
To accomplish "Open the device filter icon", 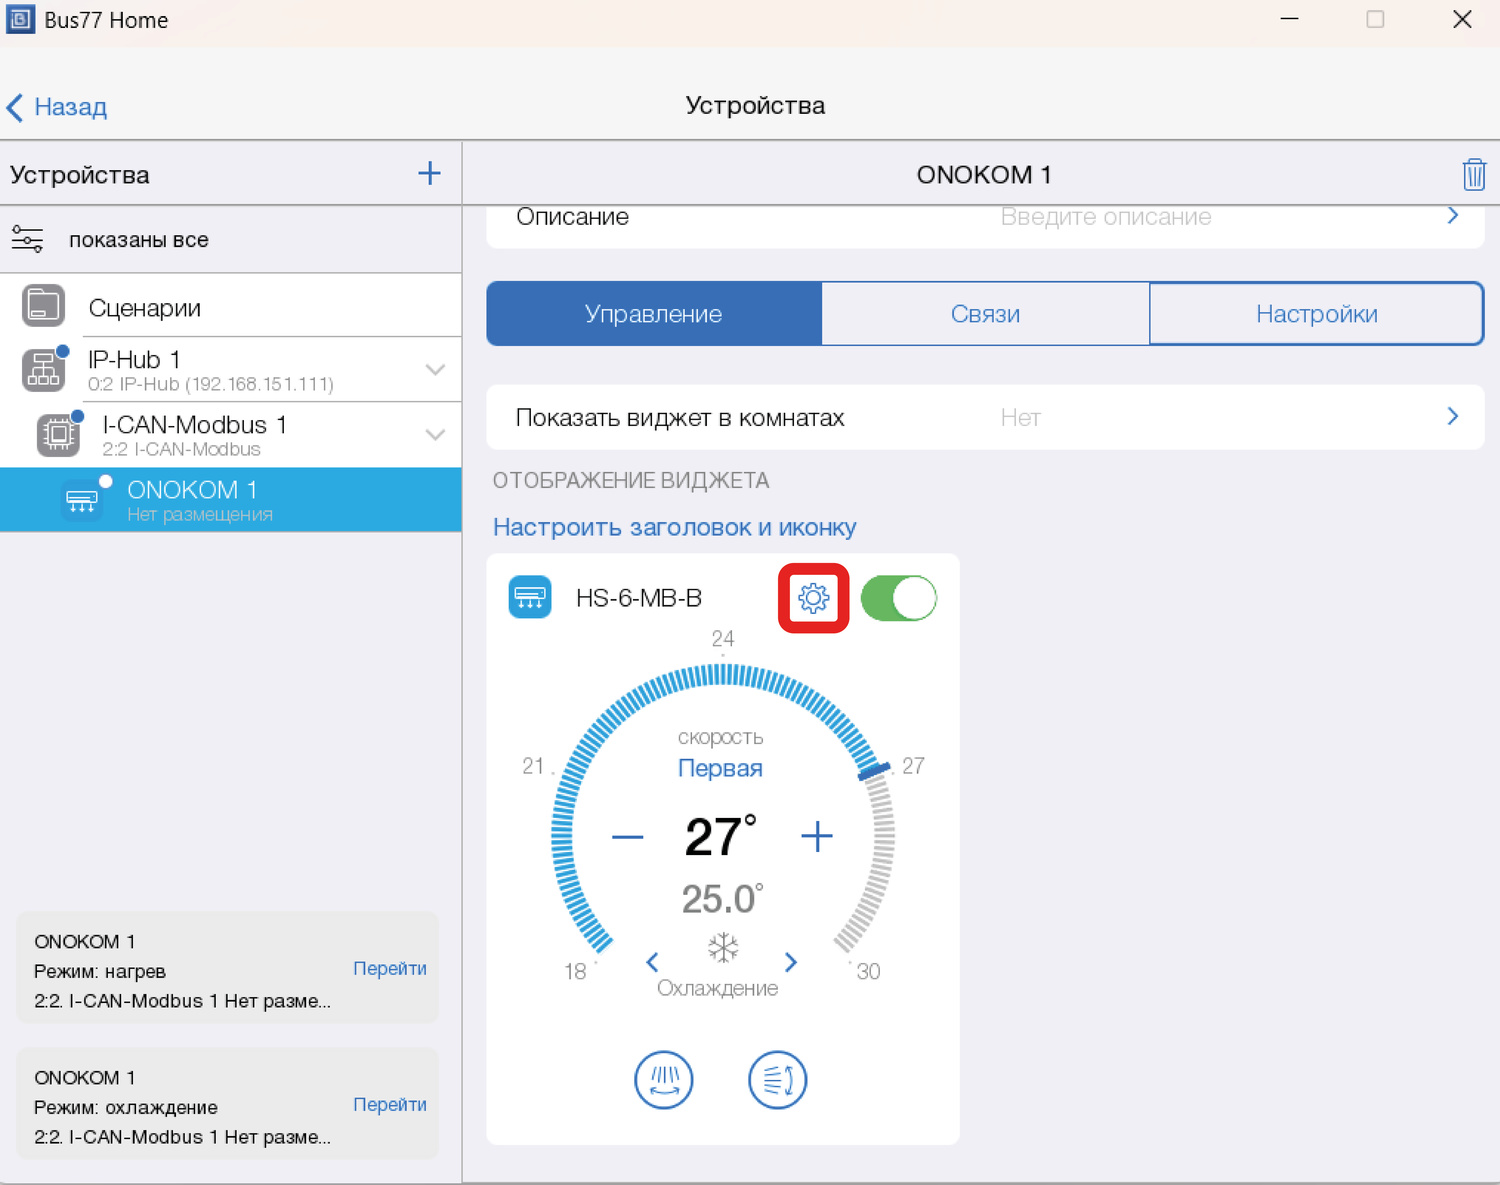I will click(27, 240).
